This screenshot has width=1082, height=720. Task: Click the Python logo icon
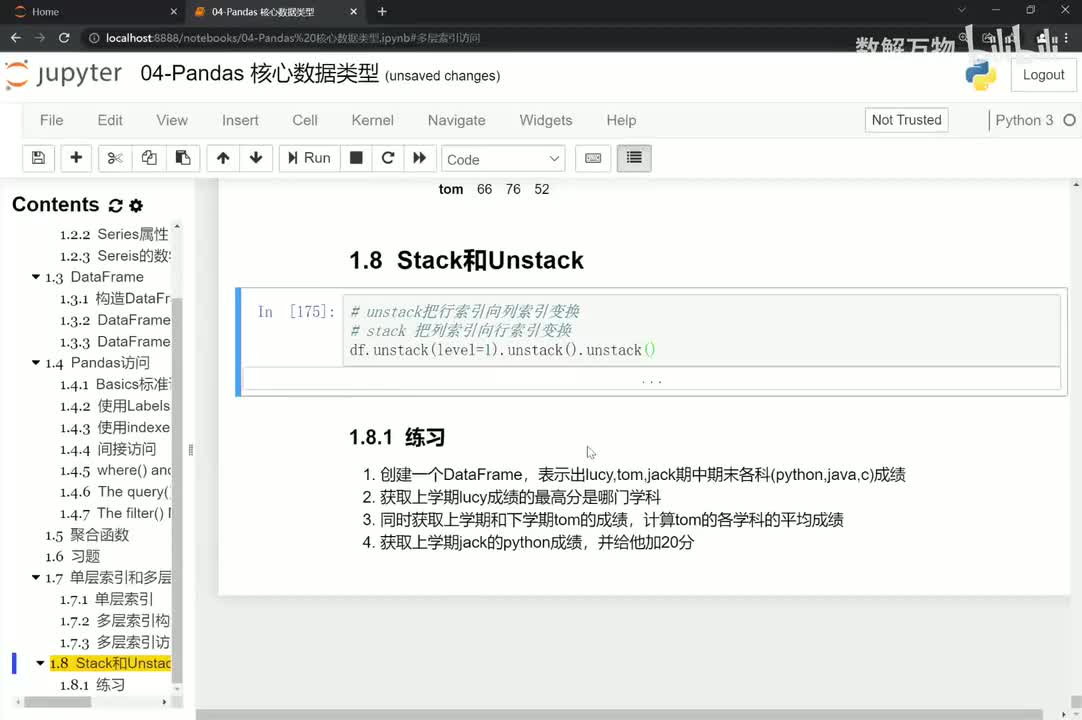[x=981, y=75]
